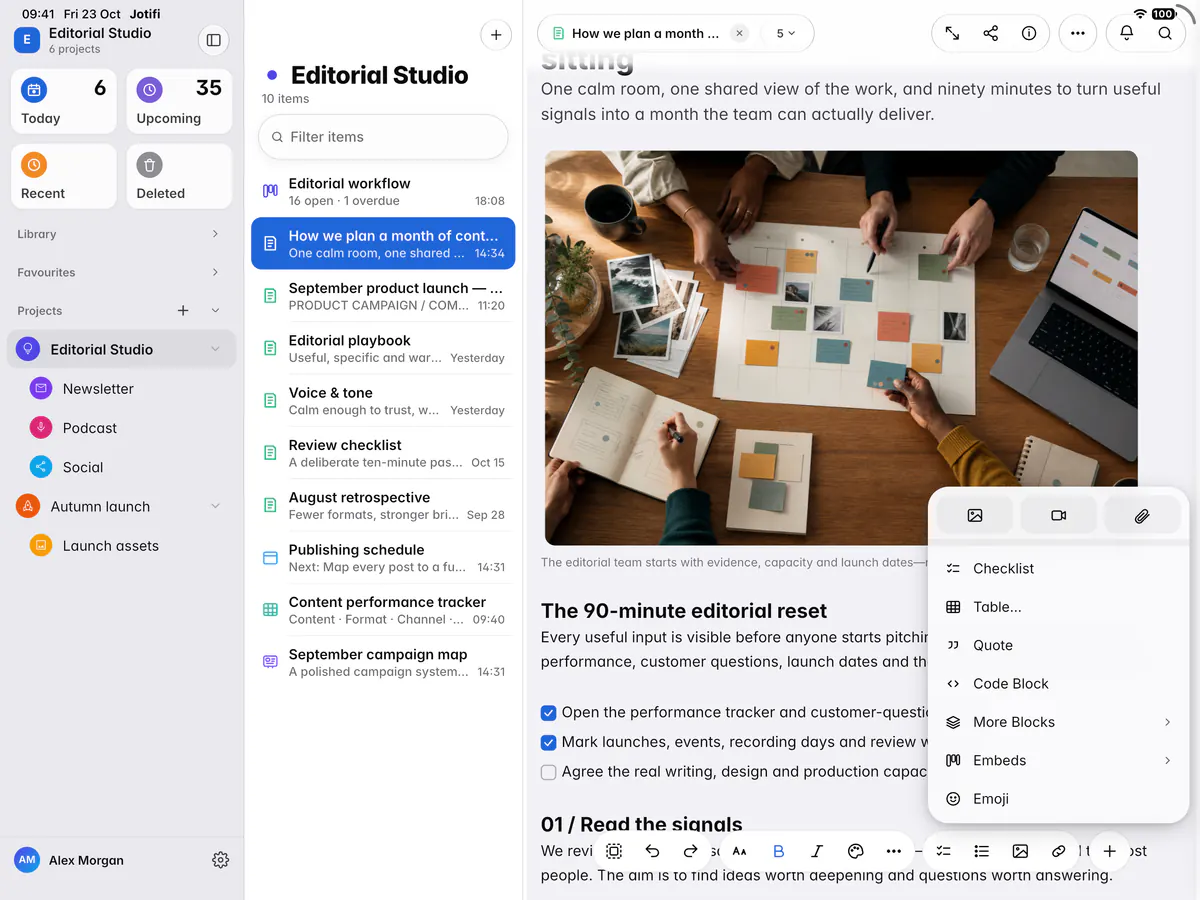Open the Voice & tone note
The height and width of the screenshot is (900, 1200).
point(383,401)
